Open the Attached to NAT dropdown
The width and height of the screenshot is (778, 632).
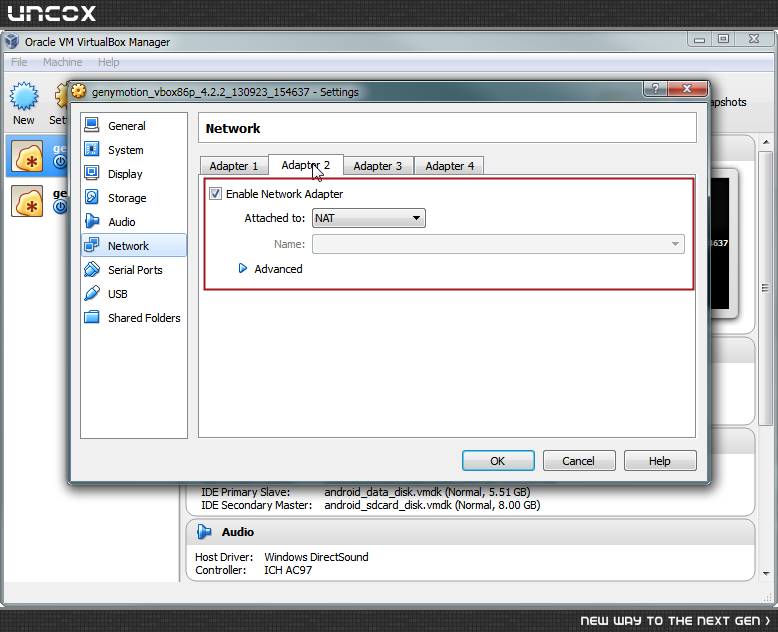[369, 218]
